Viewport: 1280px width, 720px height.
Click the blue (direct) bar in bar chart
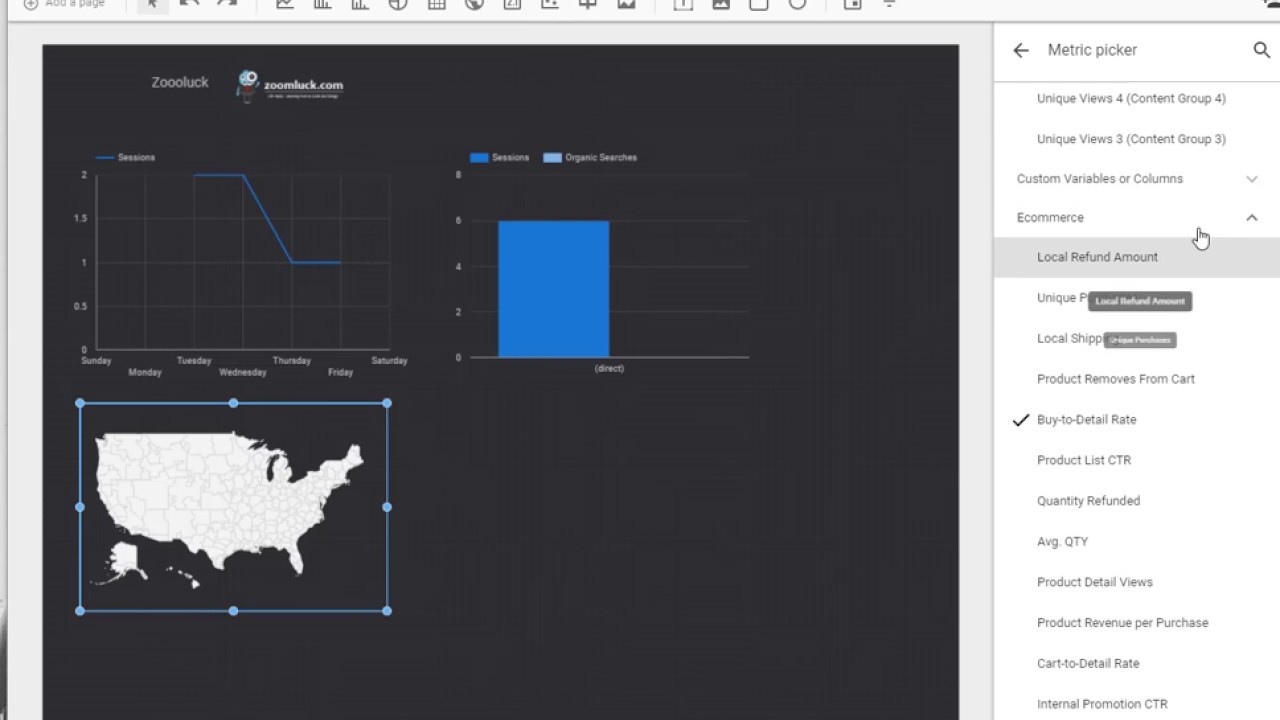[x=553, y=289]
